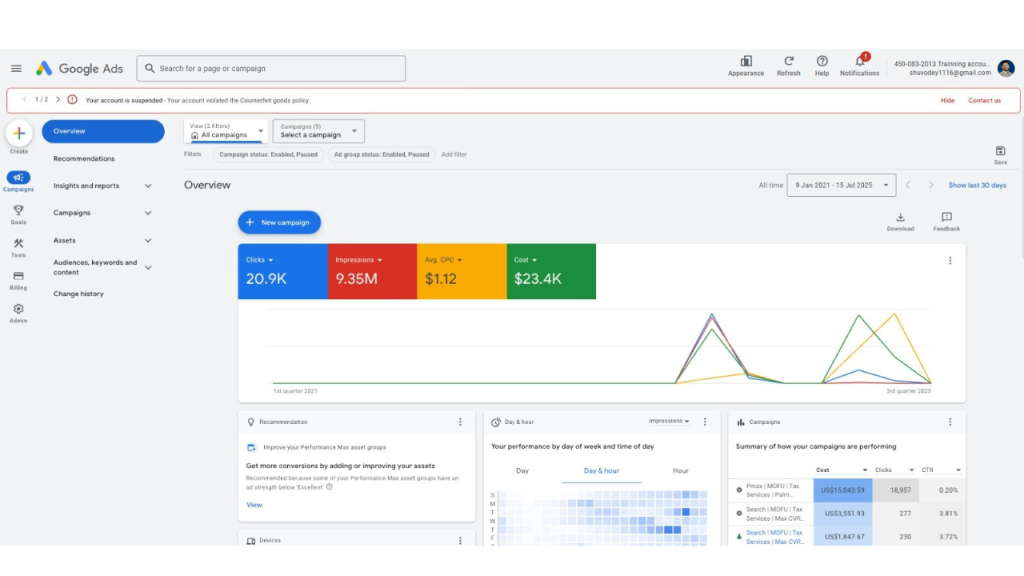Open the All campaigns view dropdown
Image resolution: width=1024 pixels, height=576 pixels.
click(226, 131)
